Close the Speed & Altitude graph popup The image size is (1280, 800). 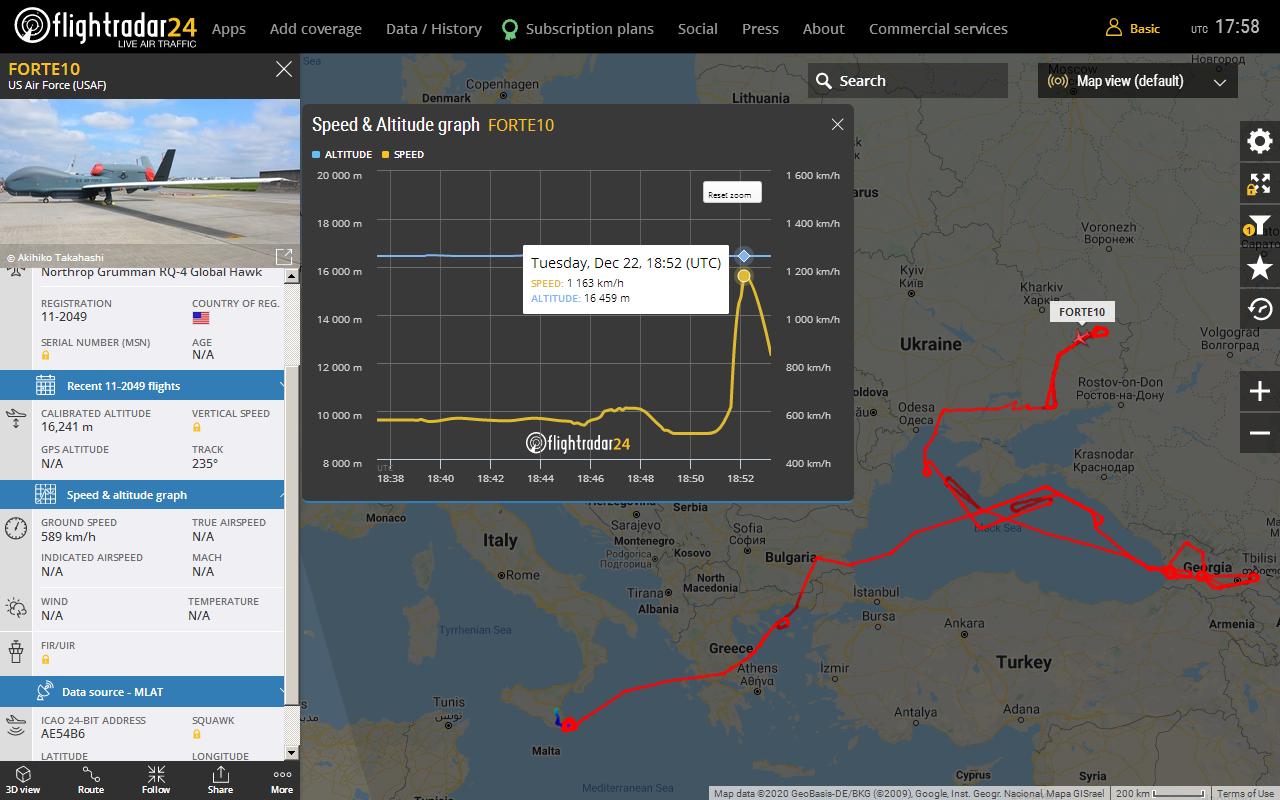coord(838,124)
